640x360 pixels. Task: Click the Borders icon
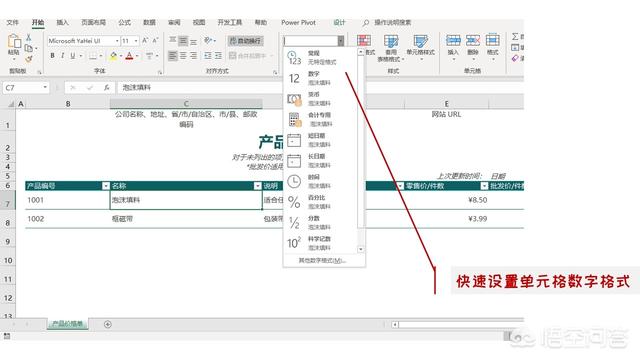tap(93, 56)
